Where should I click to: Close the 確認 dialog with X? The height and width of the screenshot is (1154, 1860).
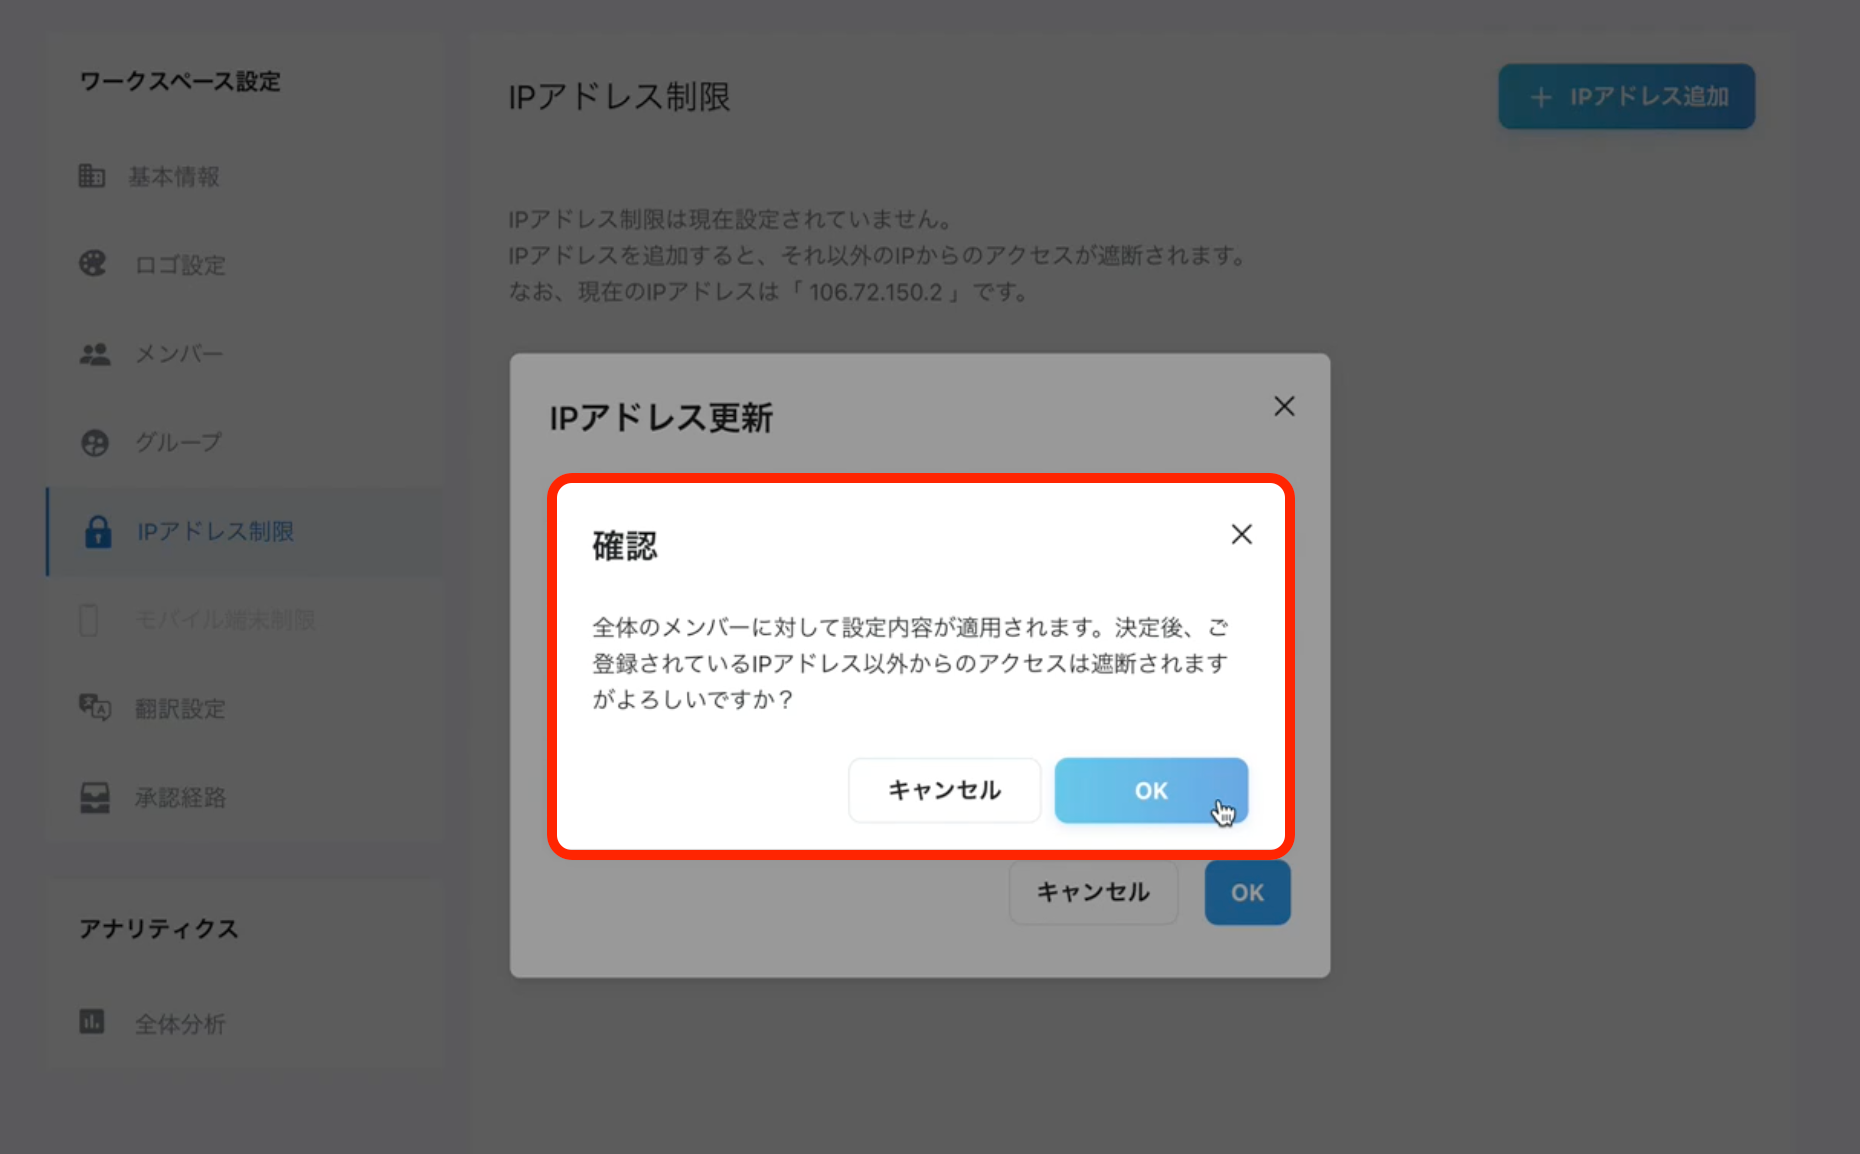pyautogui.click(x=1241, y=534)
